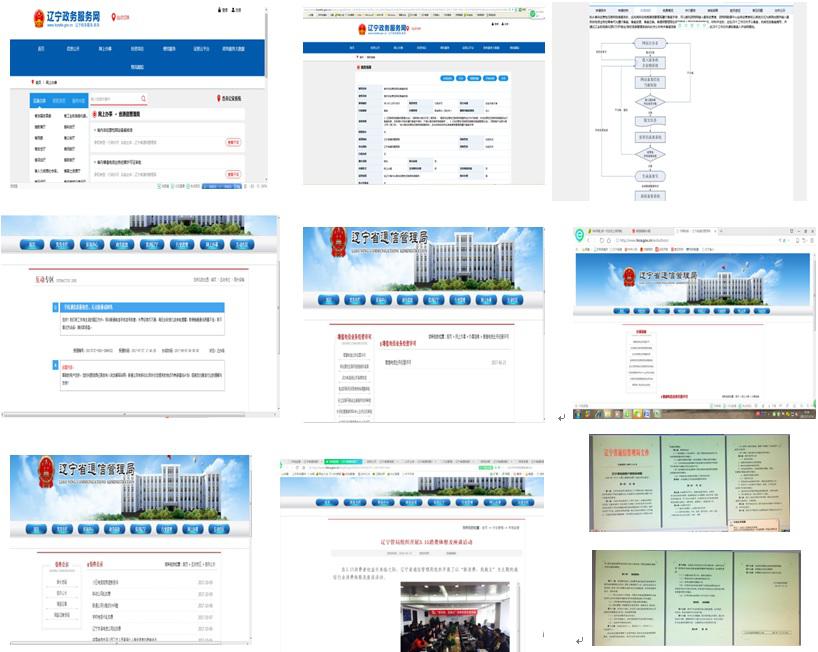The width and height of the screenshot is (818, 652).
Task: Click the red map pin right of the search box
Action: pos(219,99)
